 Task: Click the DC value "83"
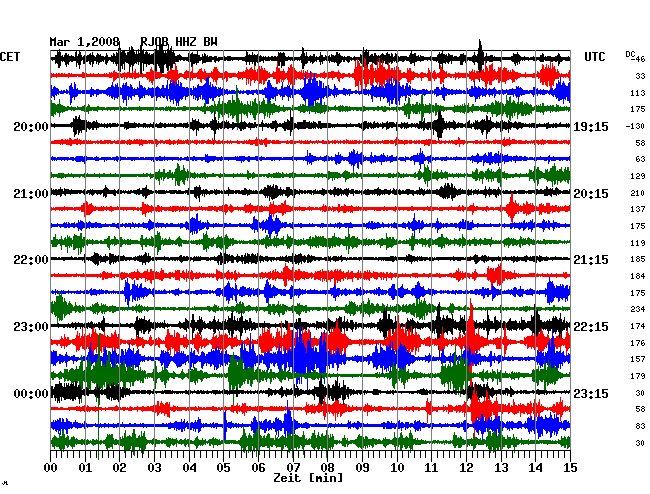(640, 426)
